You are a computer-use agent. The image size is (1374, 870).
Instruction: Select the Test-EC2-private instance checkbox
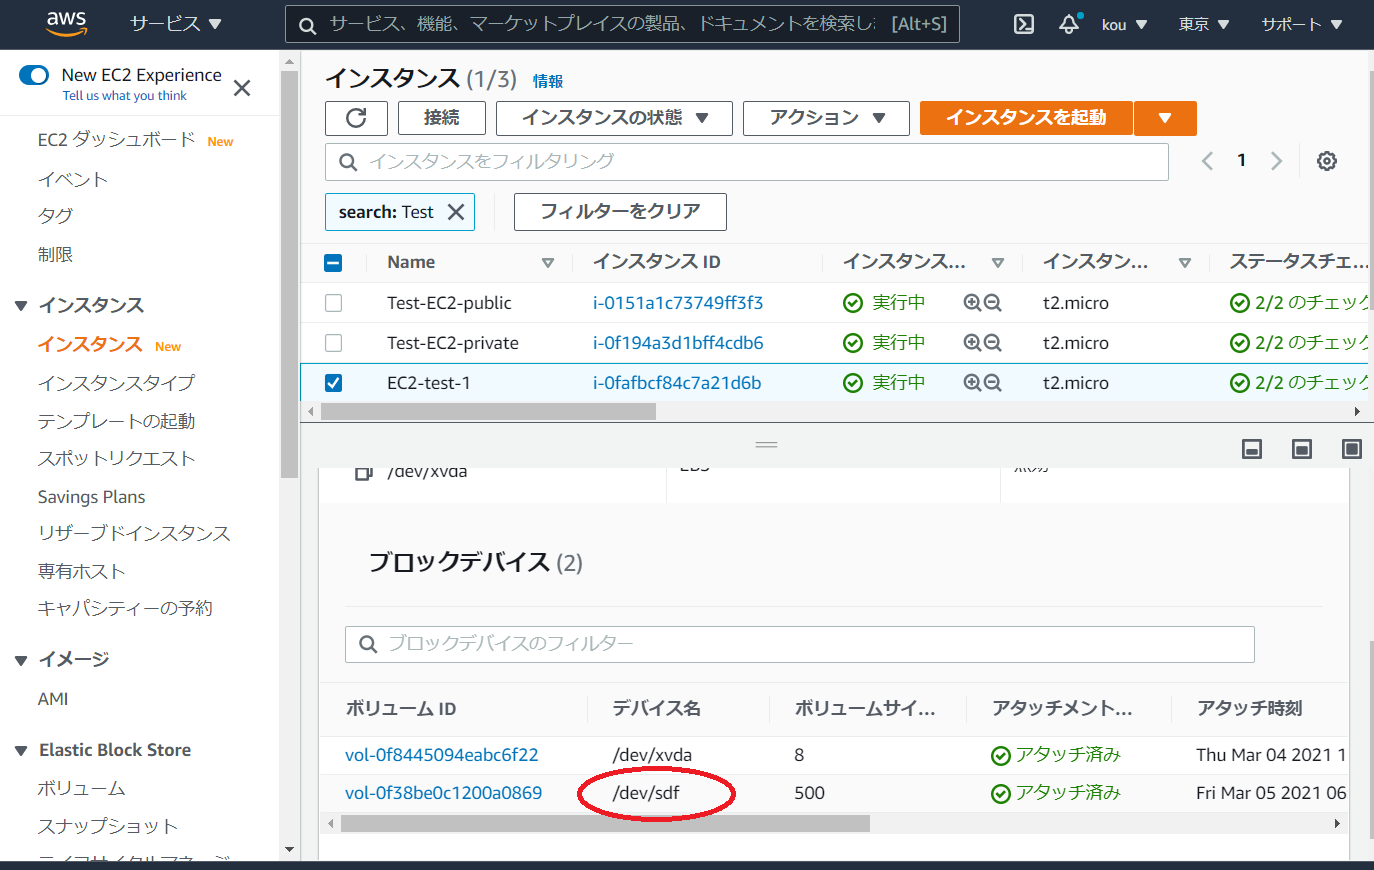click(334, 343)
